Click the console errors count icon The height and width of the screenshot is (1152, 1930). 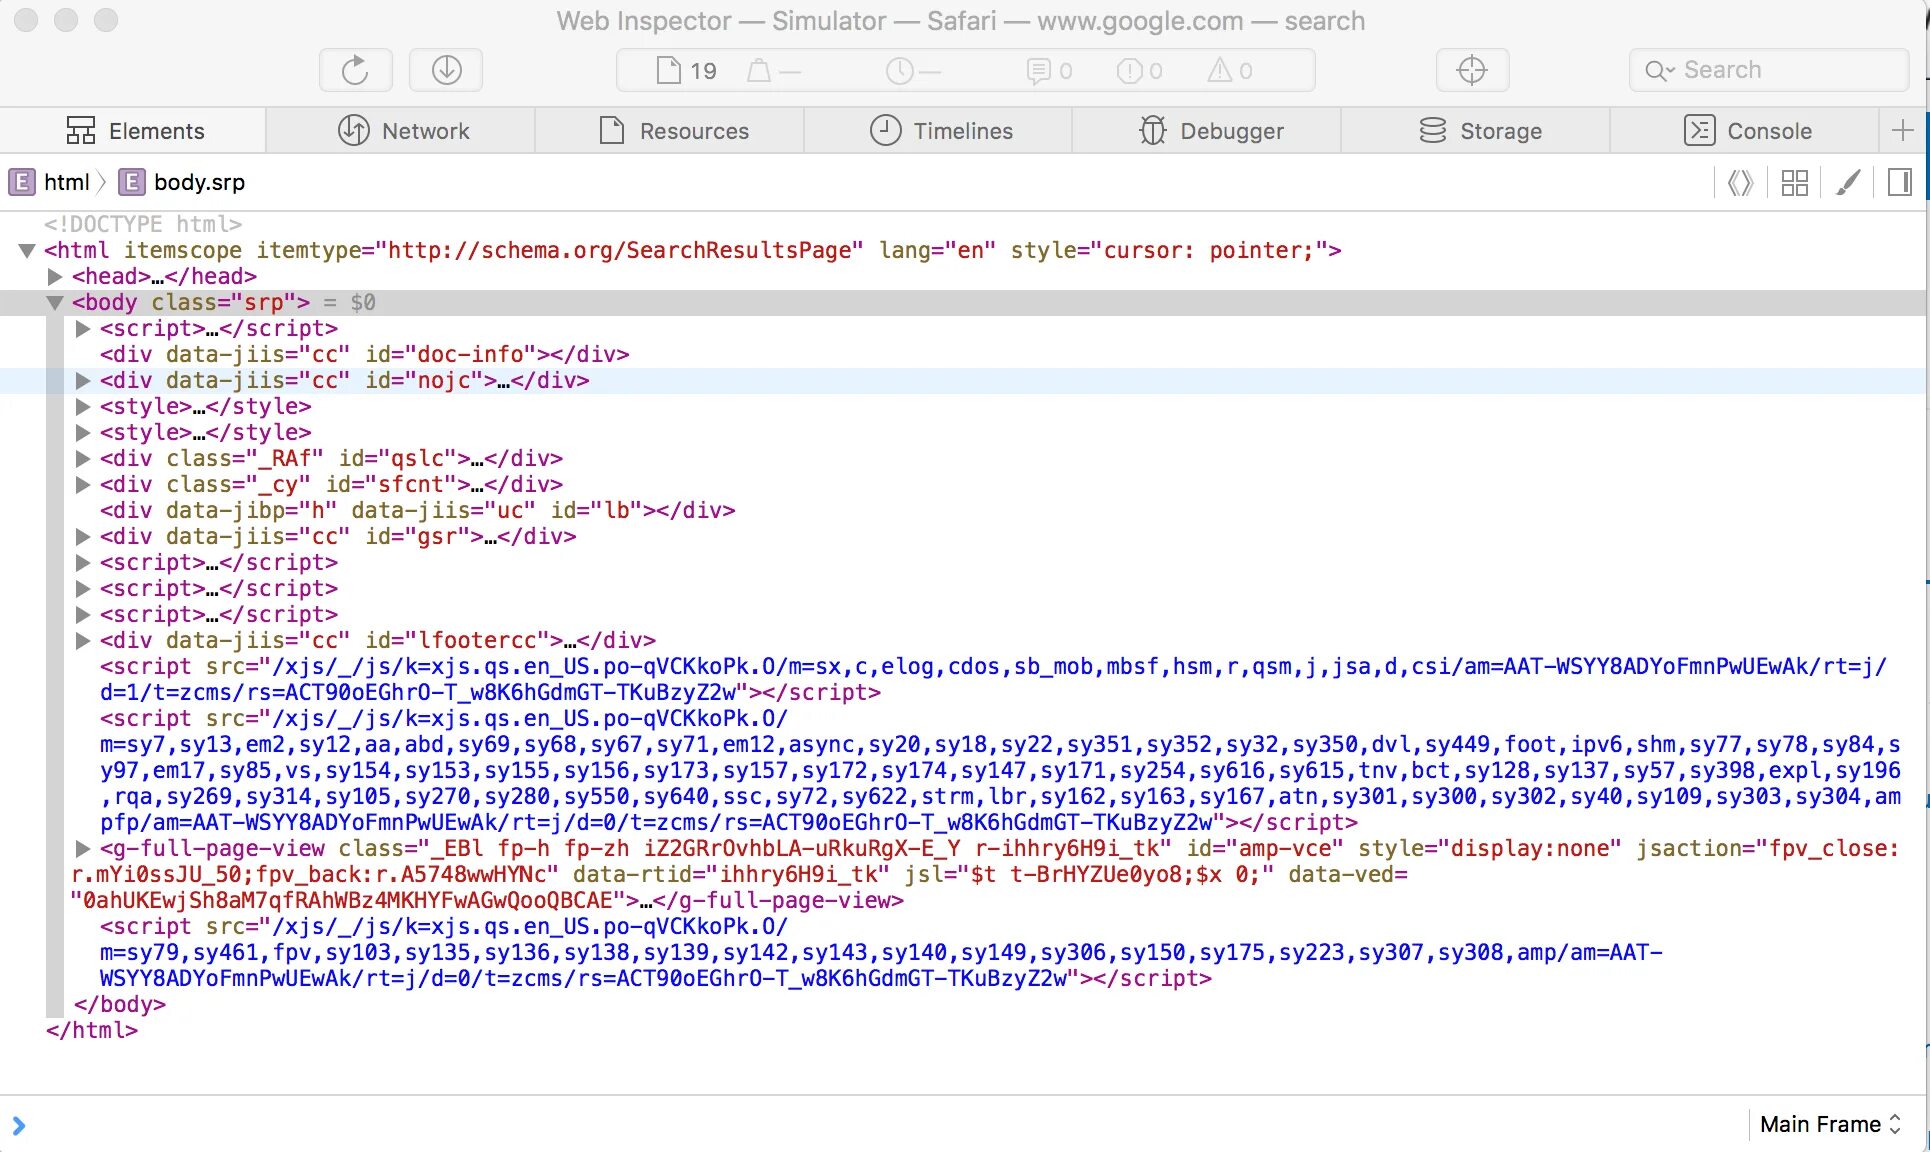tap(1129, 70)
